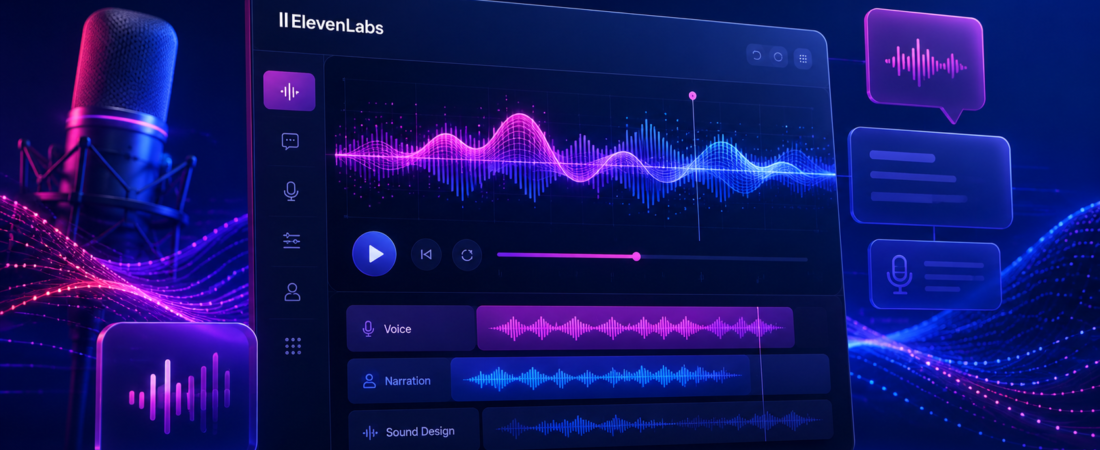Open the user profile sidebar icon
The image size is (1100, 450).
[x=293, y=292]
